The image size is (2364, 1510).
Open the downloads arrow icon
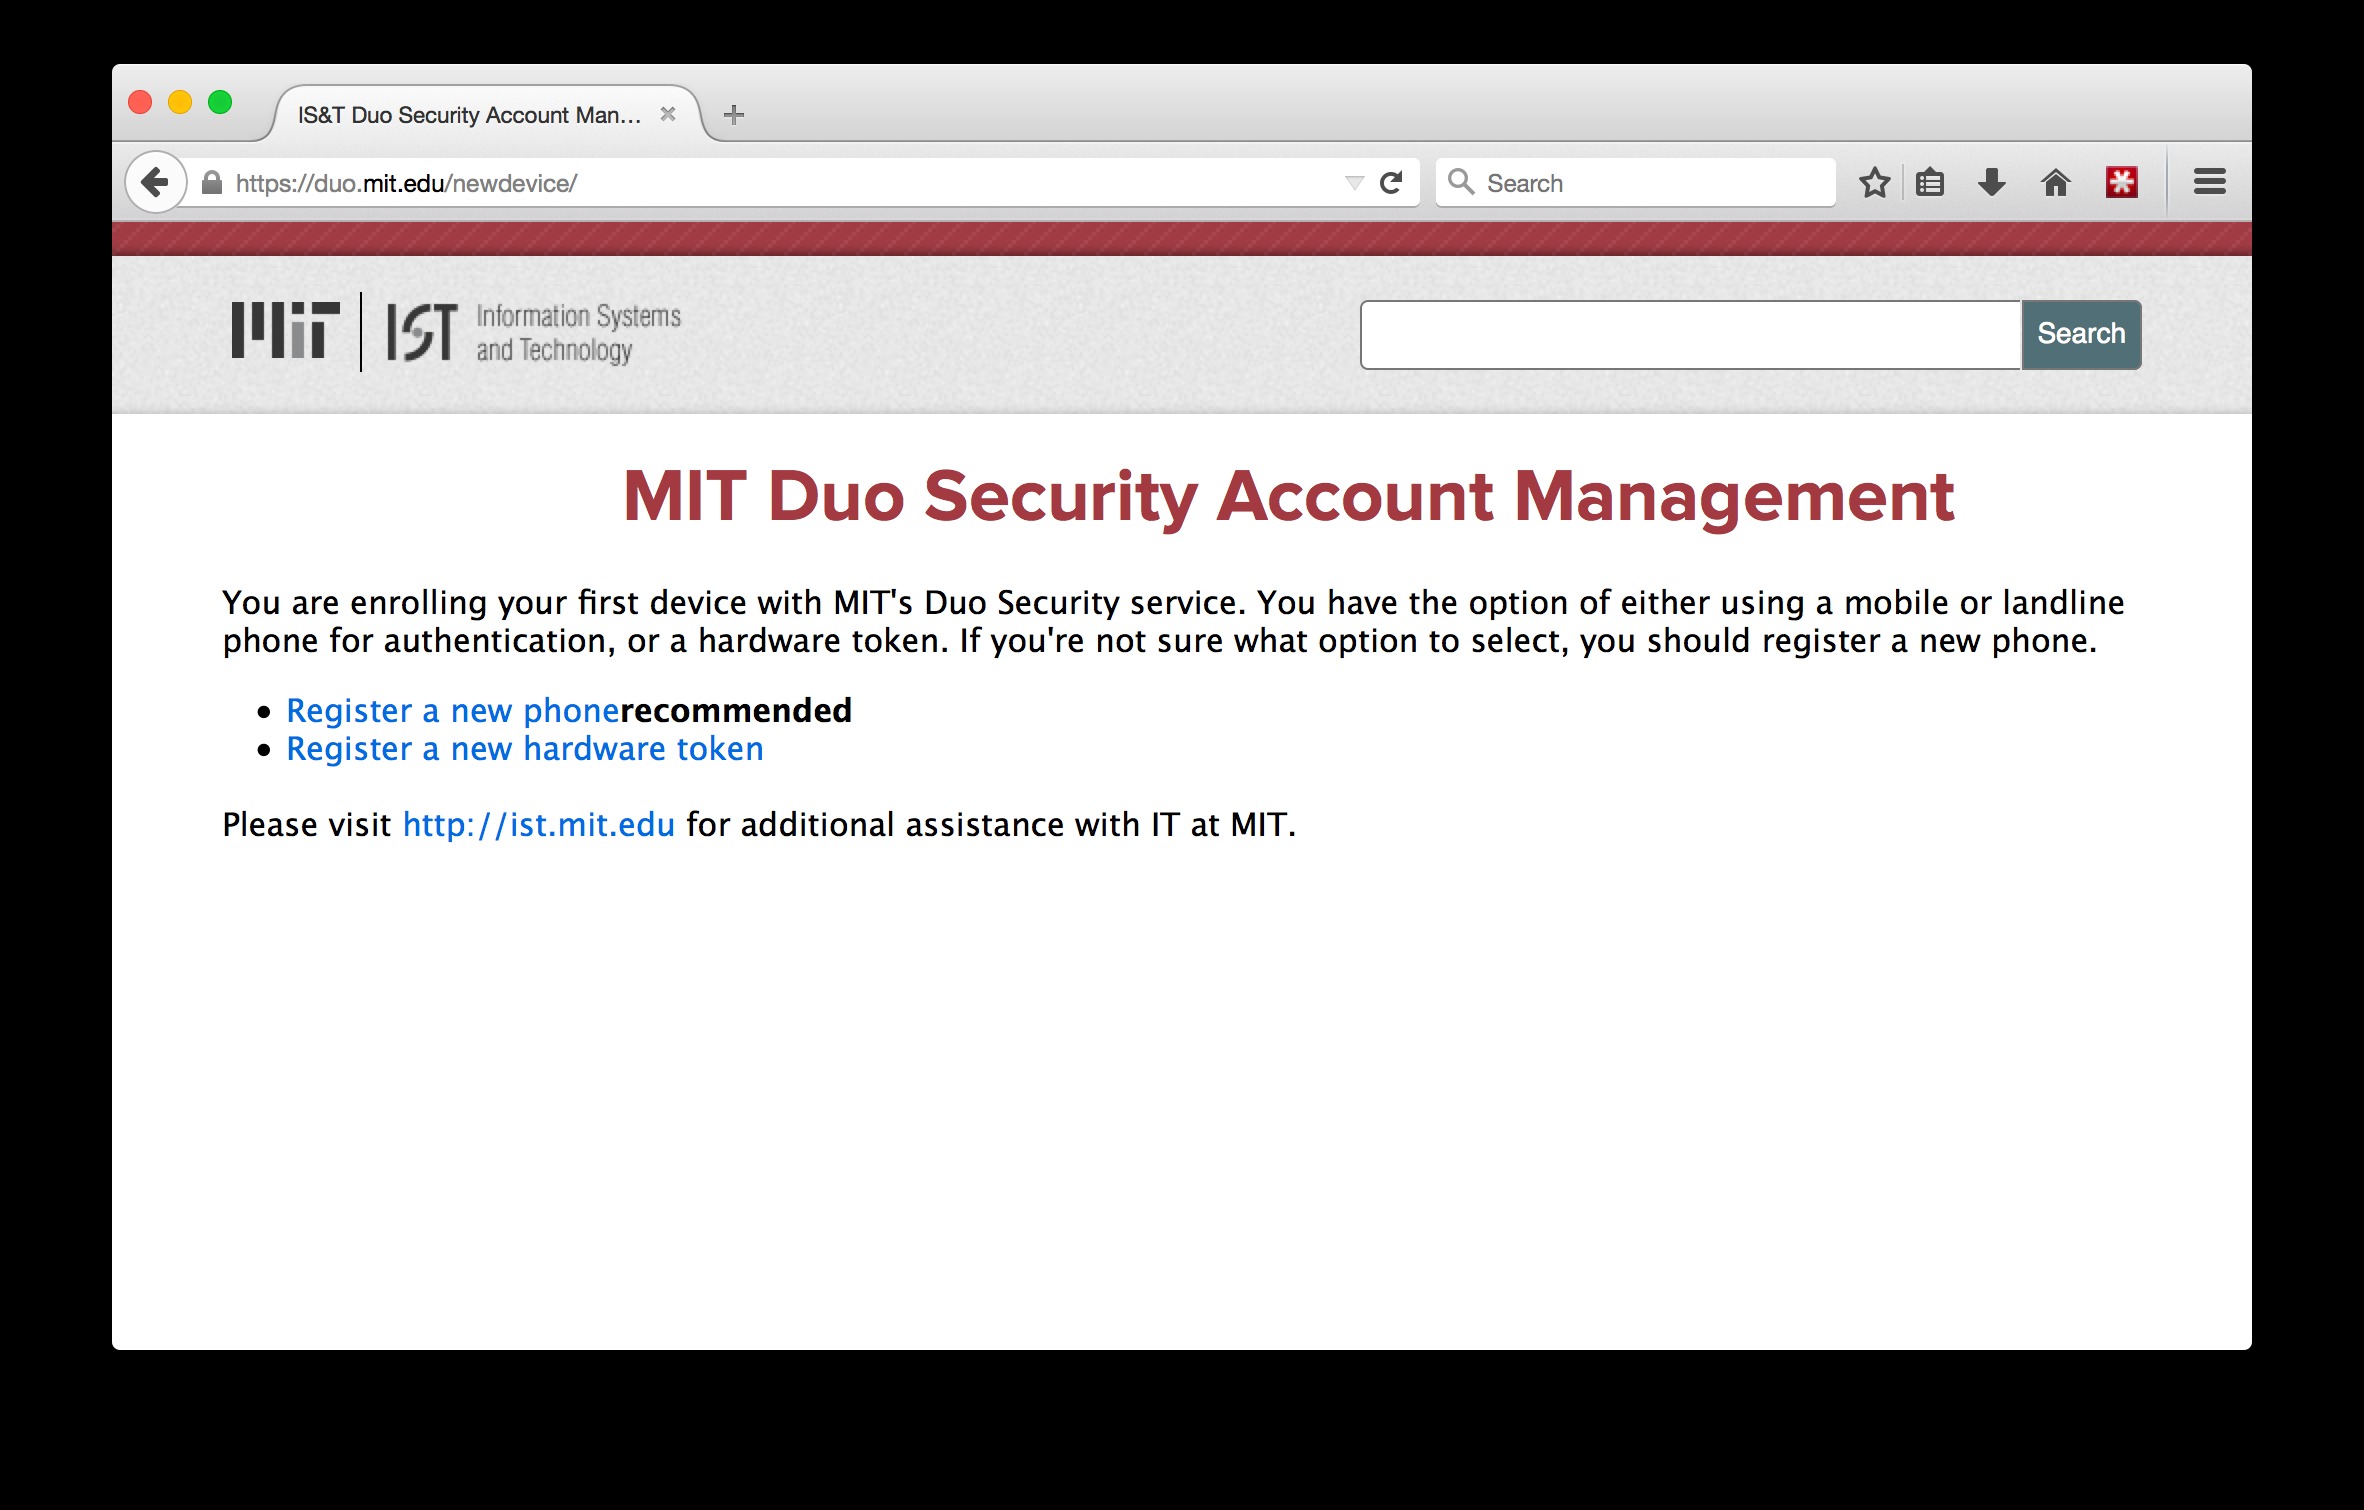coord(1992,183)
